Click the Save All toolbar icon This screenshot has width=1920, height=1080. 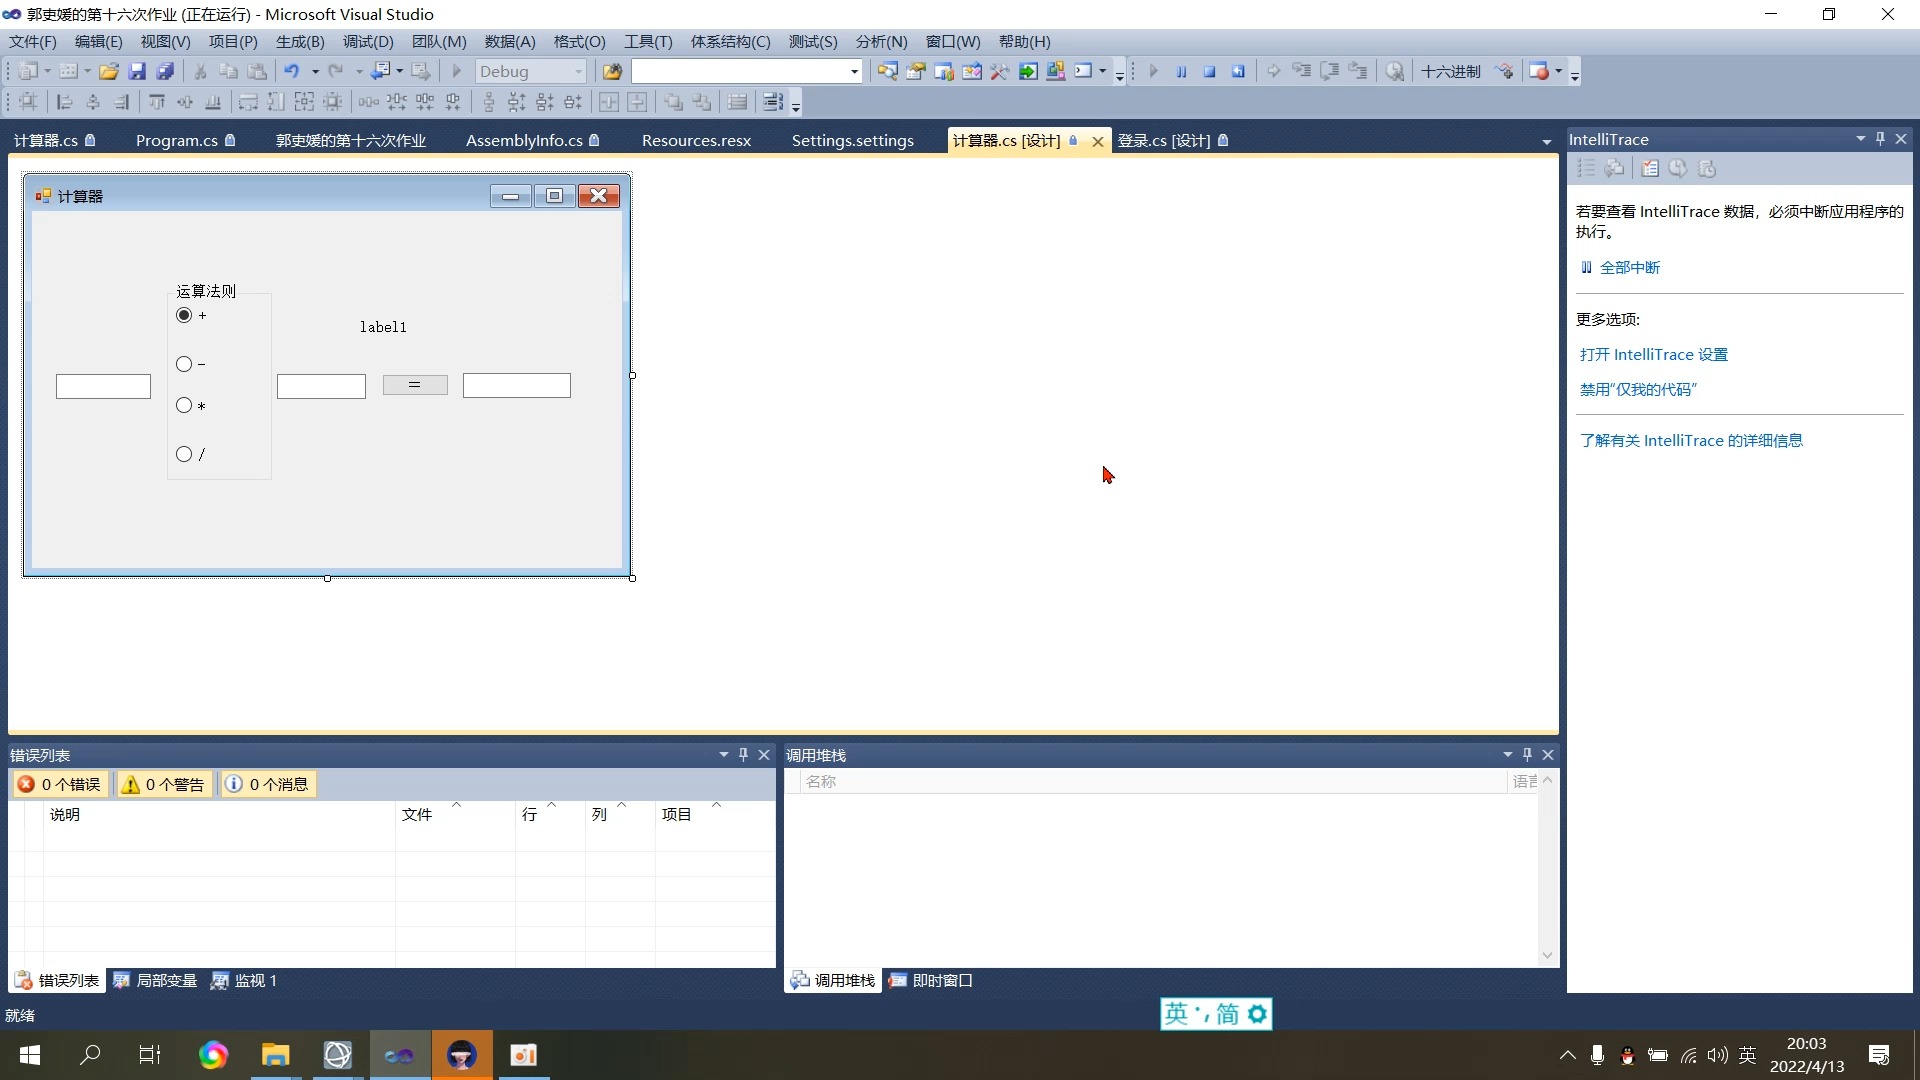[x=165, y=71]
